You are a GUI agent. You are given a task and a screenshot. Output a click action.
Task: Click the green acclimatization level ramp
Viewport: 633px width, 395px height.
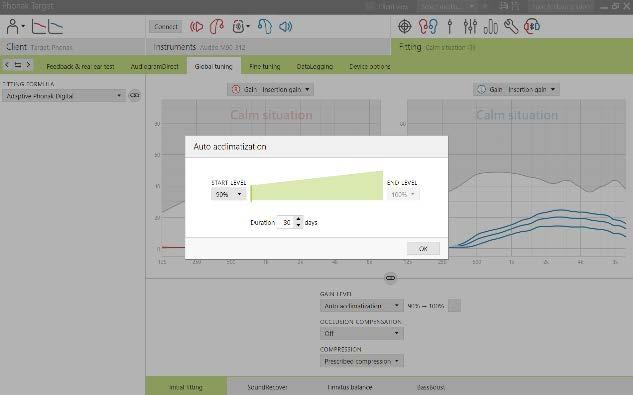pos(317,187)
